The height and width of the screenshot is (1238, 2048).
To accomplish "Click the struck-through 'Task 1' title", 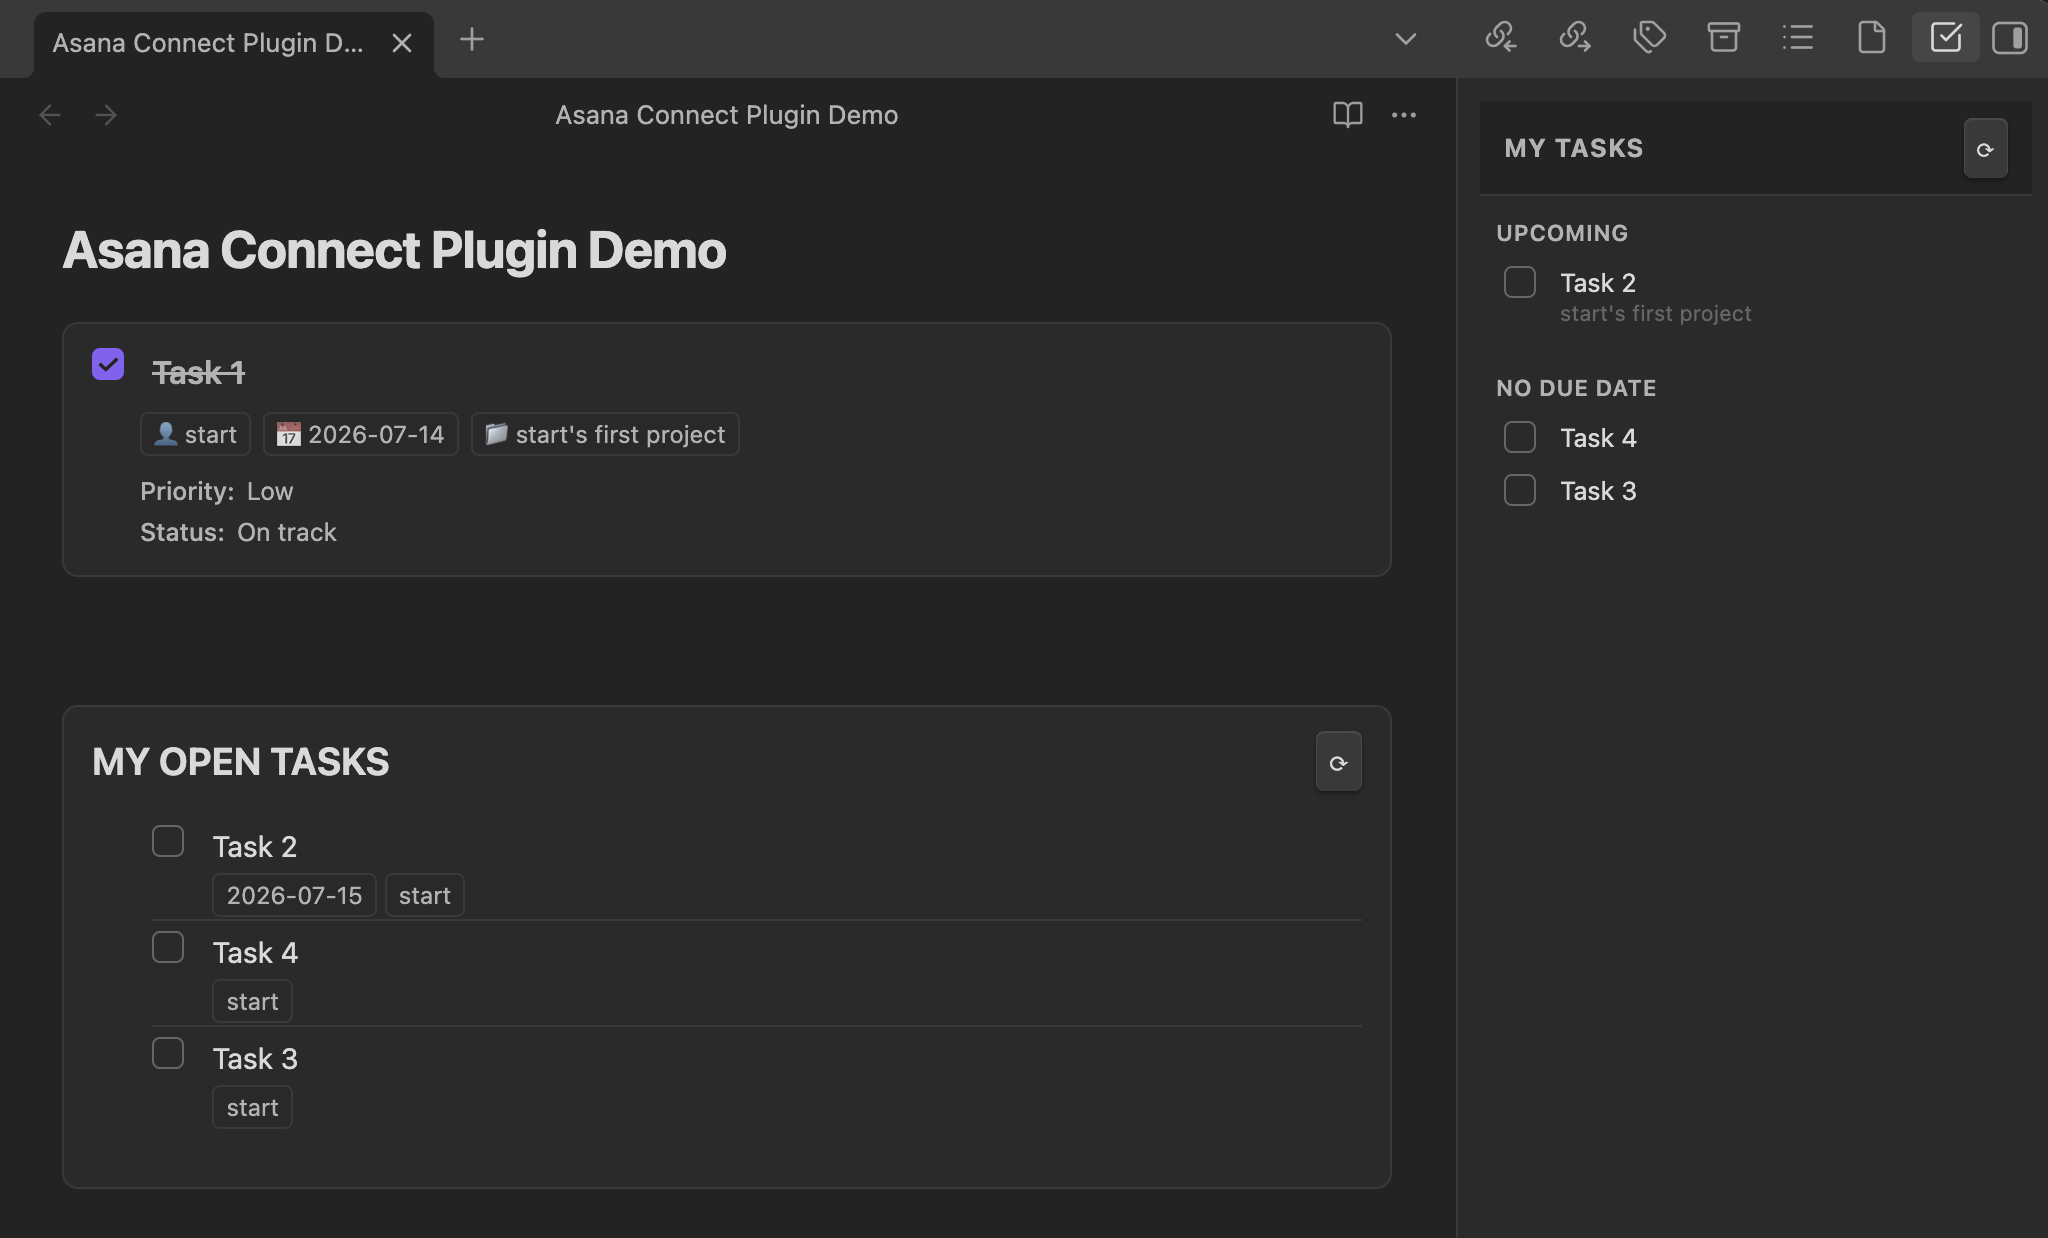I will coord(198,373).
